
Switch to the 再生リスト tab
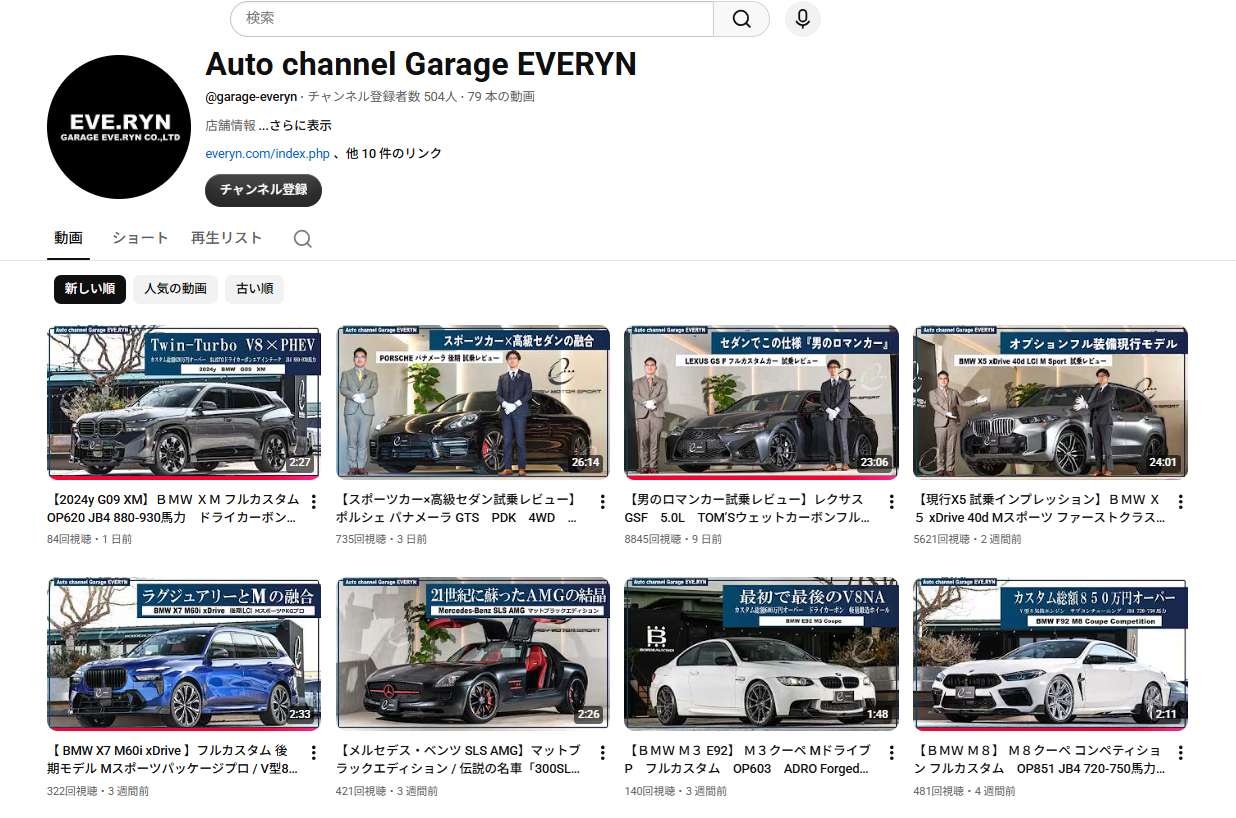click(x=226, y=238)
